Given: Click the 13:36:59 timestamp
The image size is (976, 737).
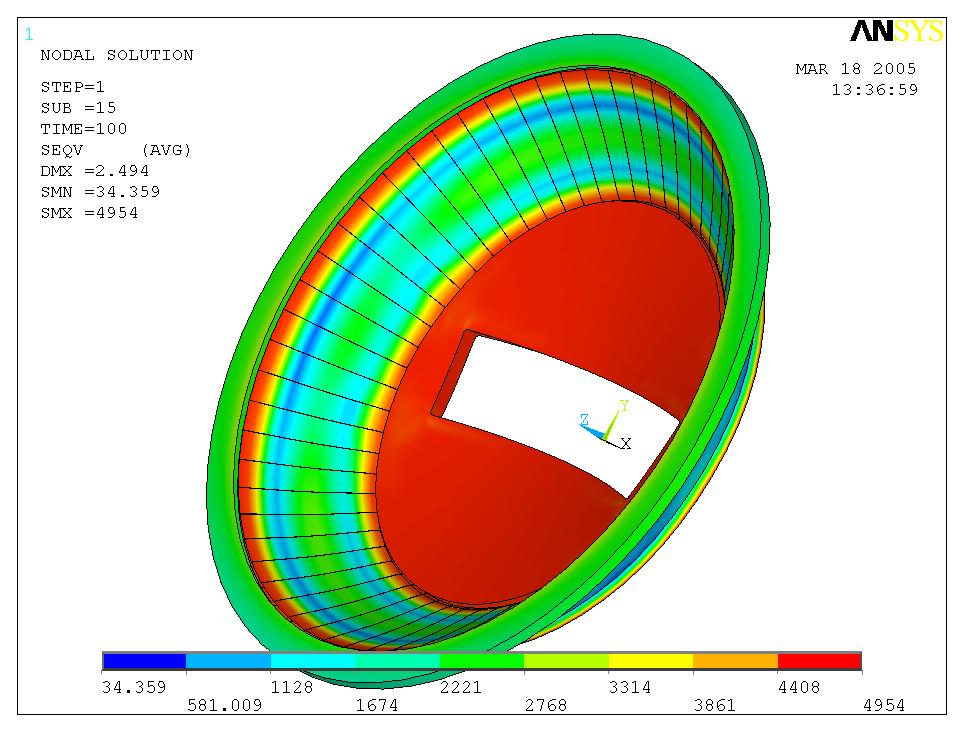Looking at the screenshot, I should coord(874,89).
